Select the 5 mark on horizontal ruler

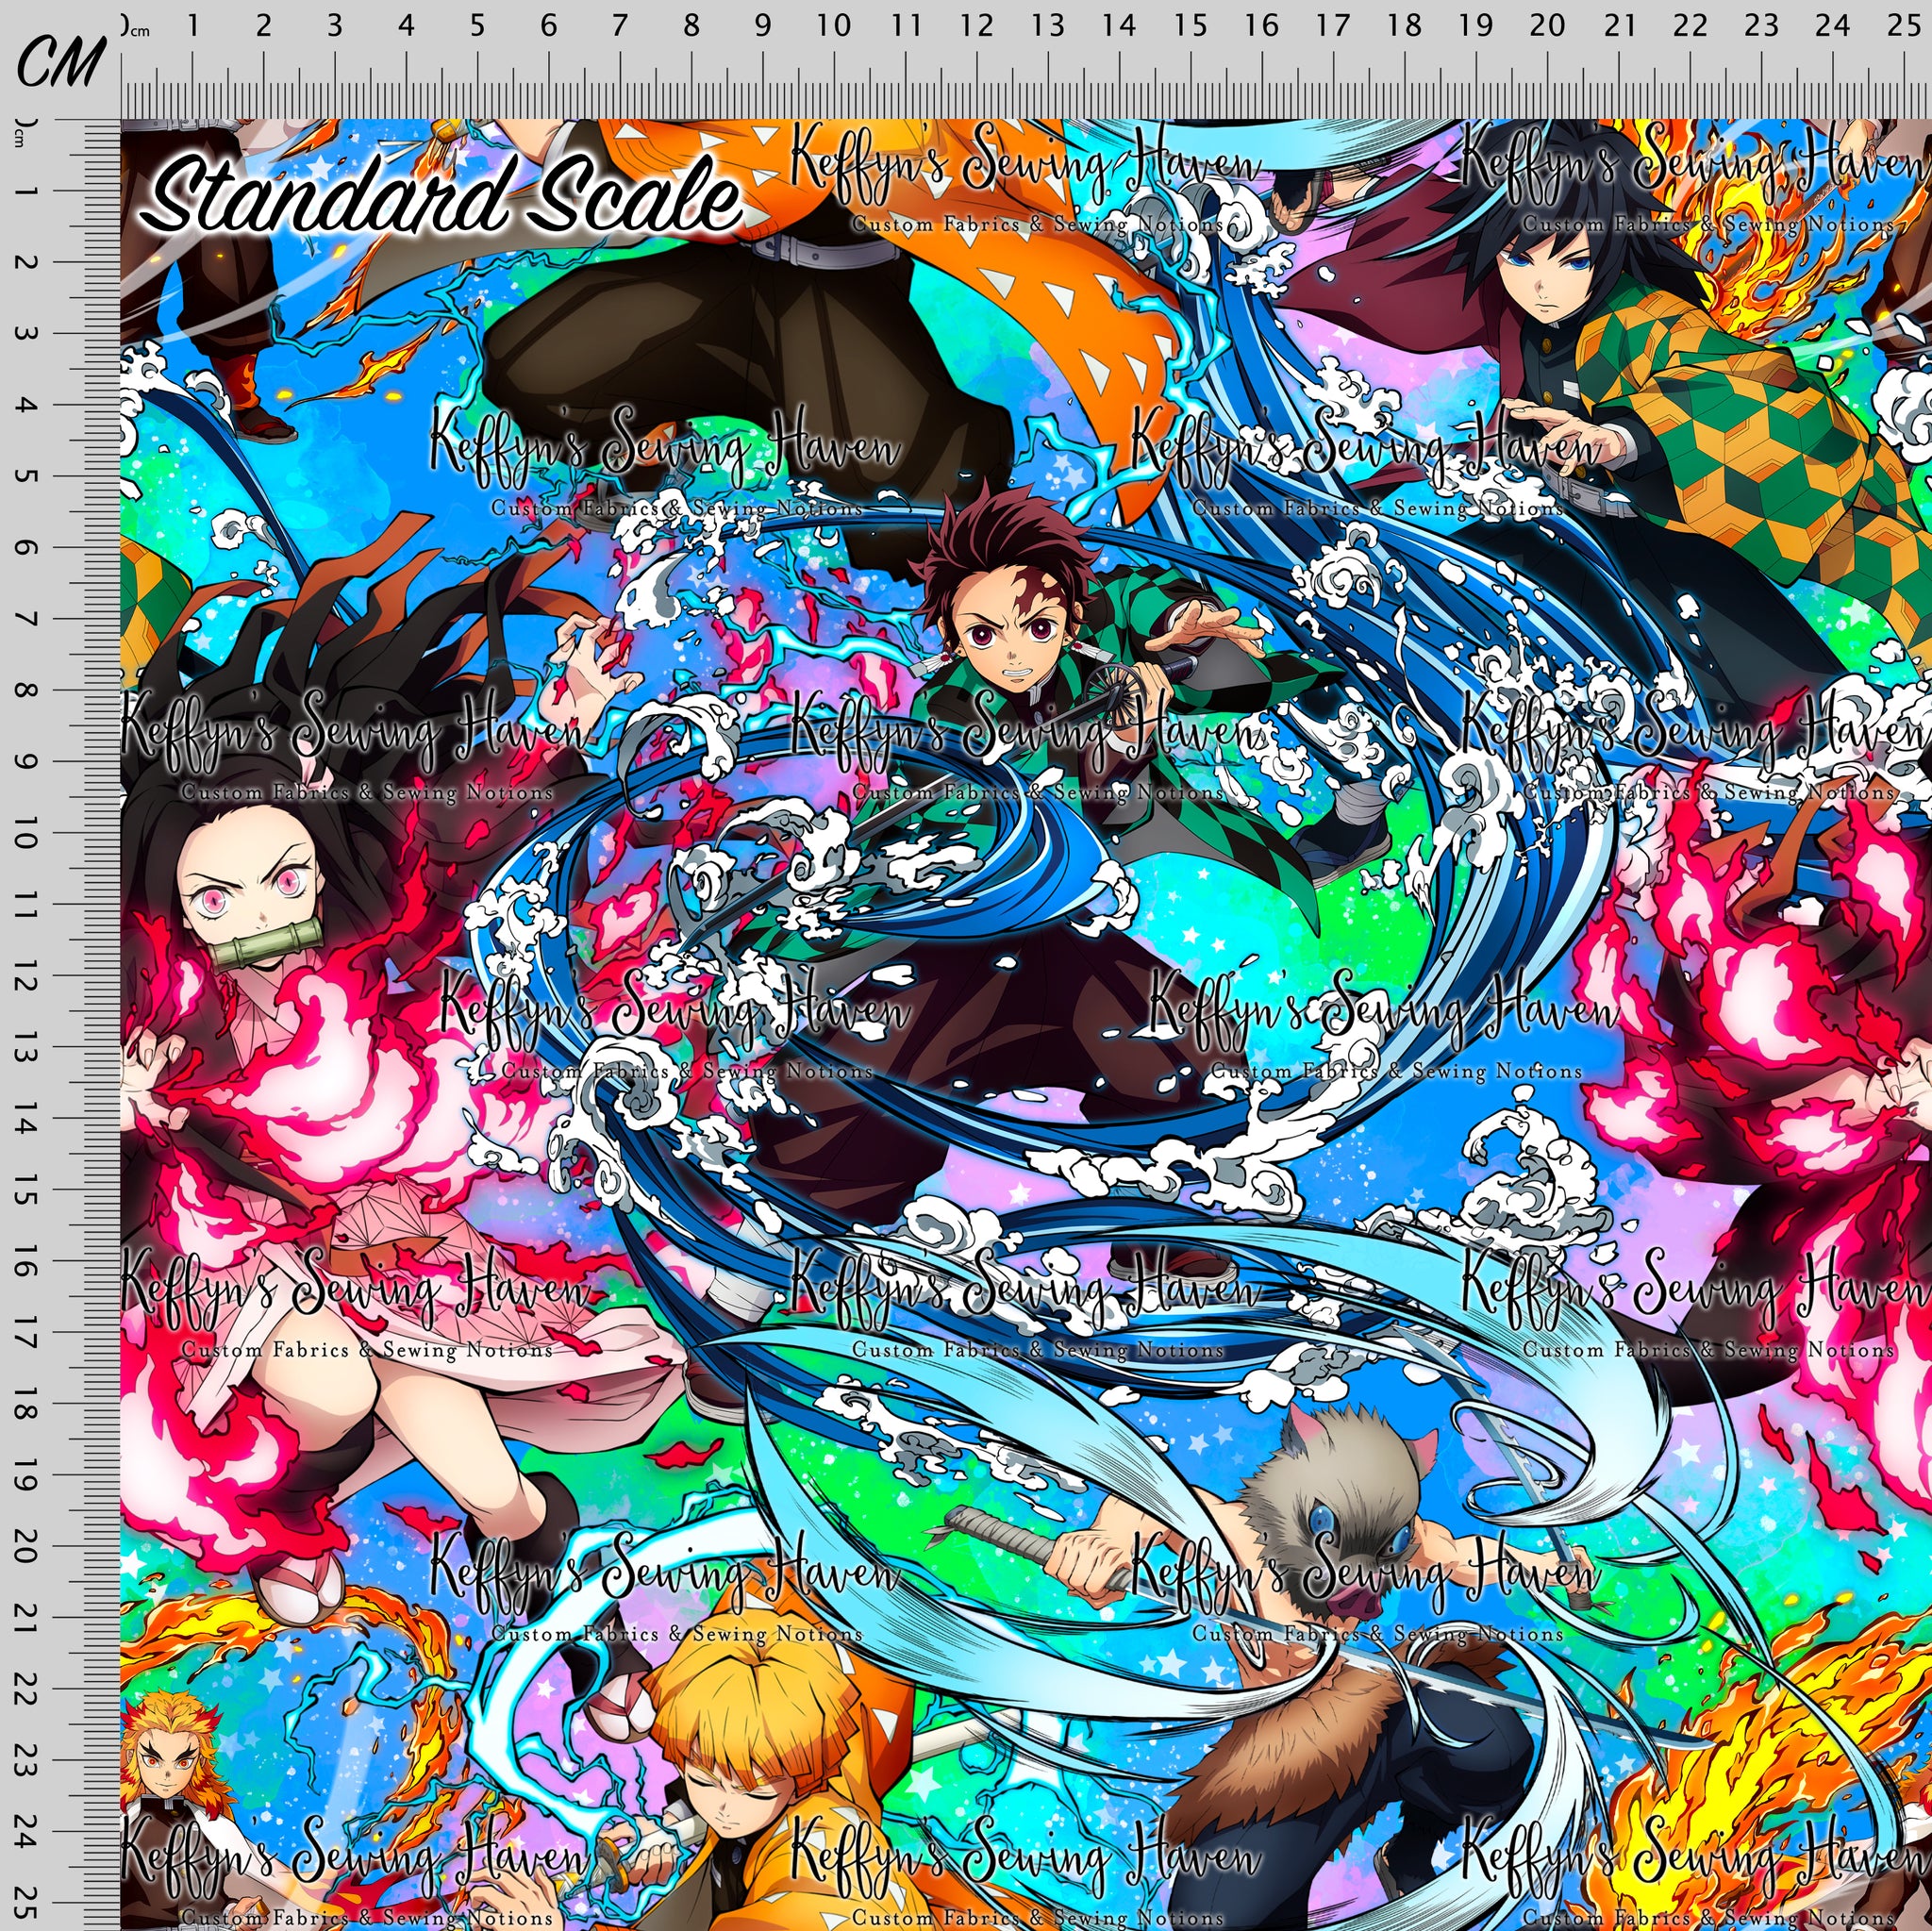point(477,25)
